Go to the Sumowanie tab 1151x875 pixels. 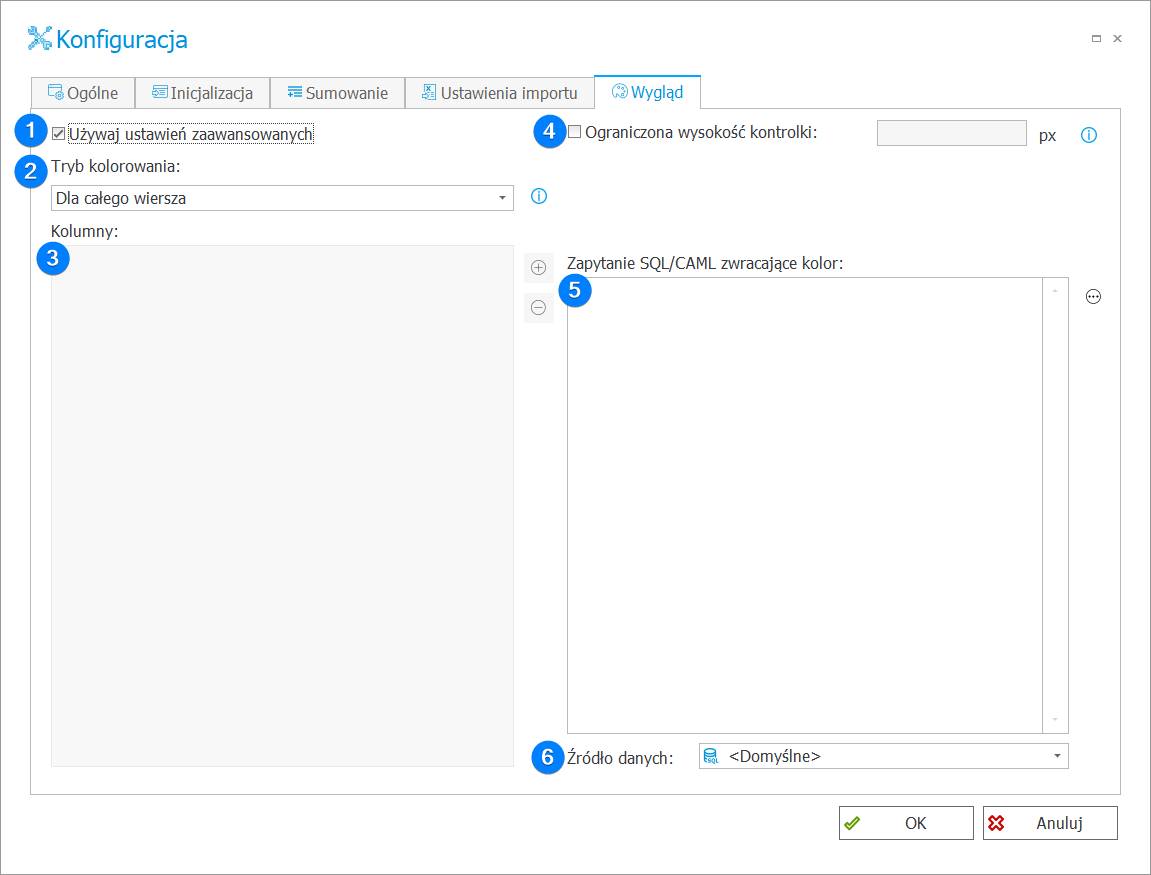tap(337, 93)
